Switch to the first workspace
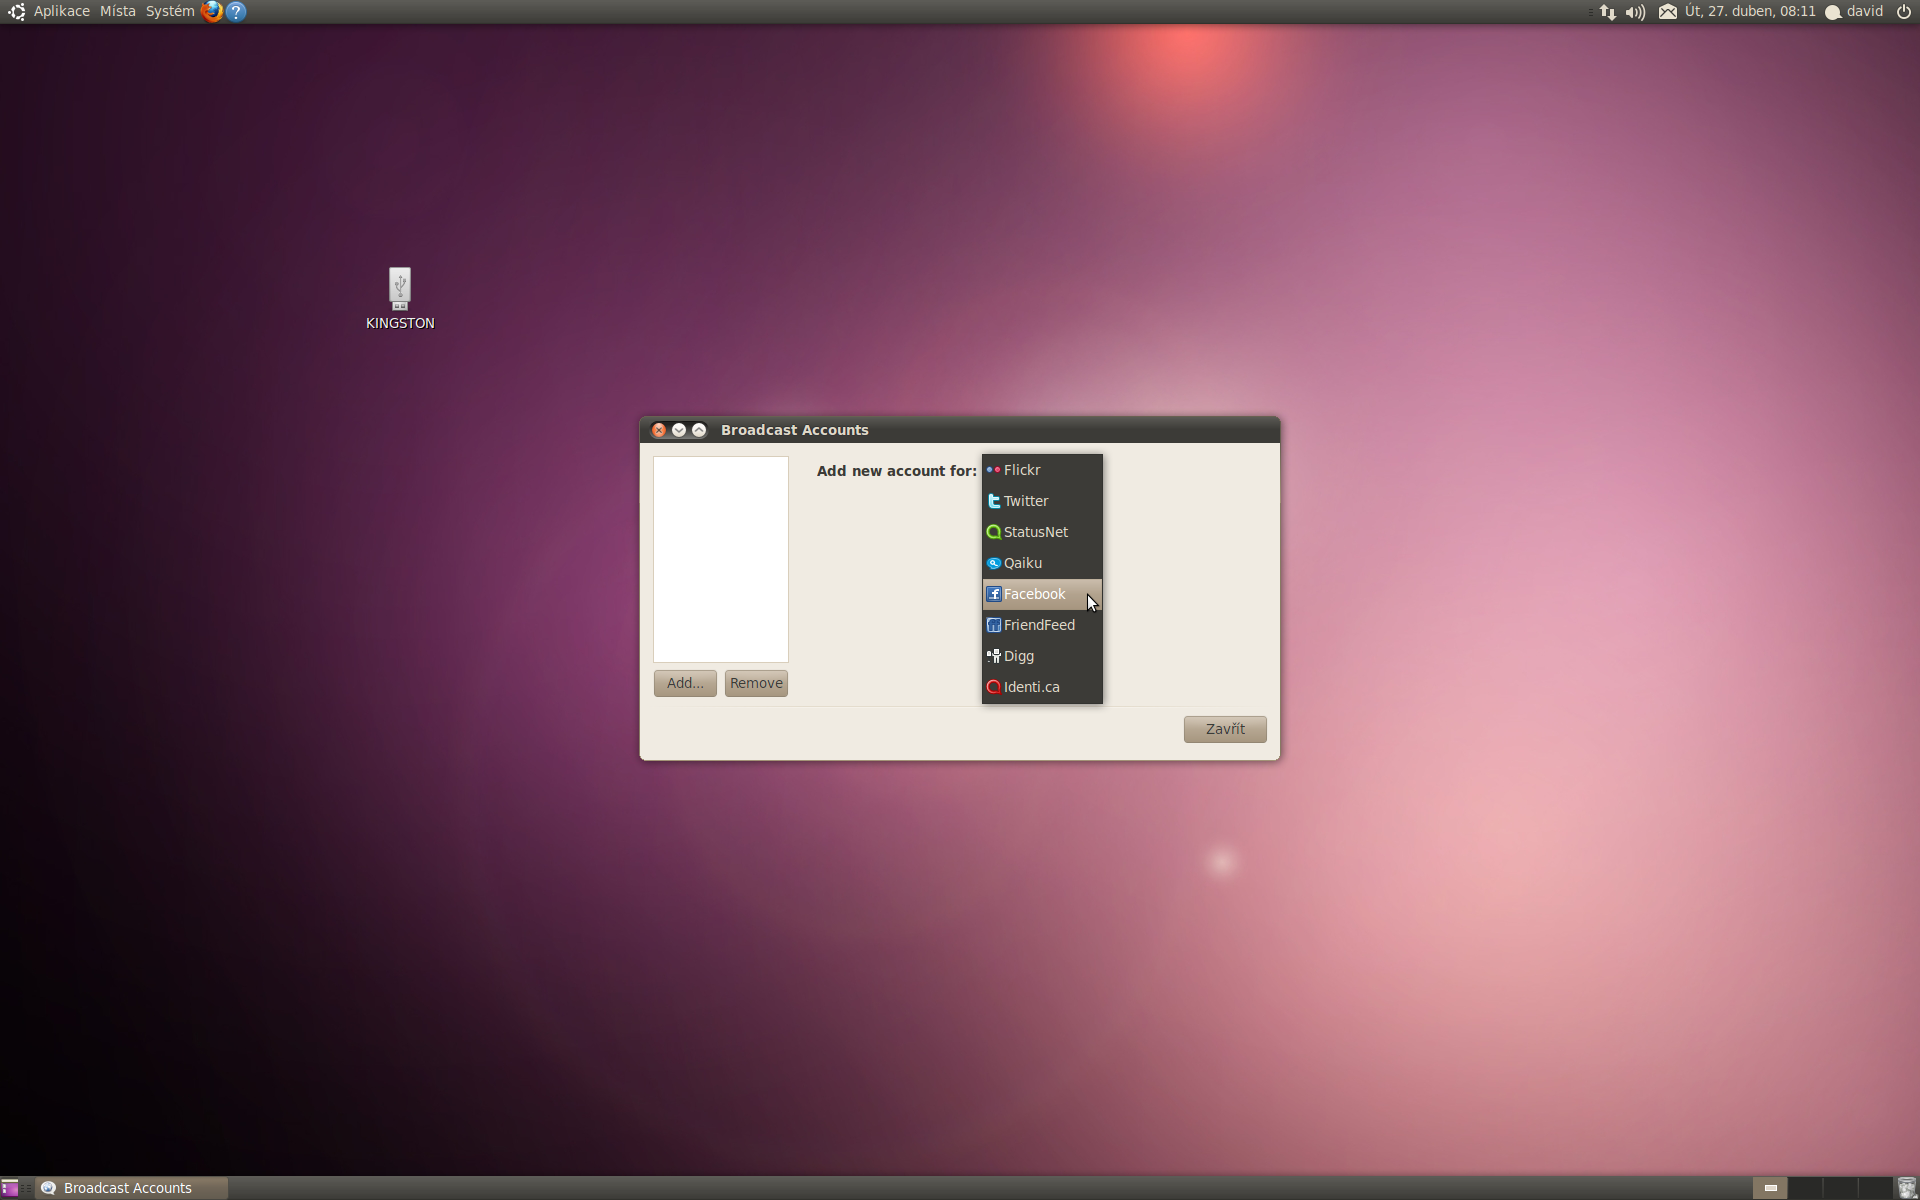The width and height of the screenshot is (1920, 1200). [x=1770, y=1188]
